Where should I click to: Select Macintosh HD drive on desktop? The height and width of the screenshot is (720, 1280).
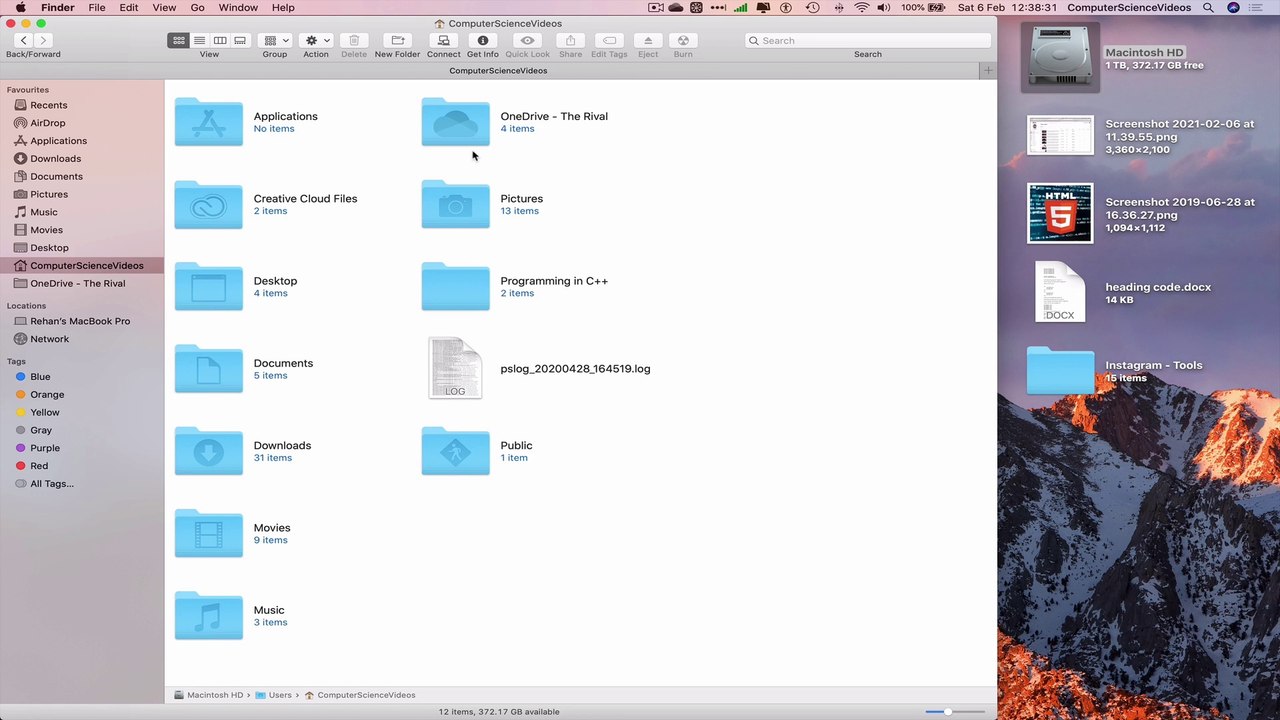[1060, 58]
